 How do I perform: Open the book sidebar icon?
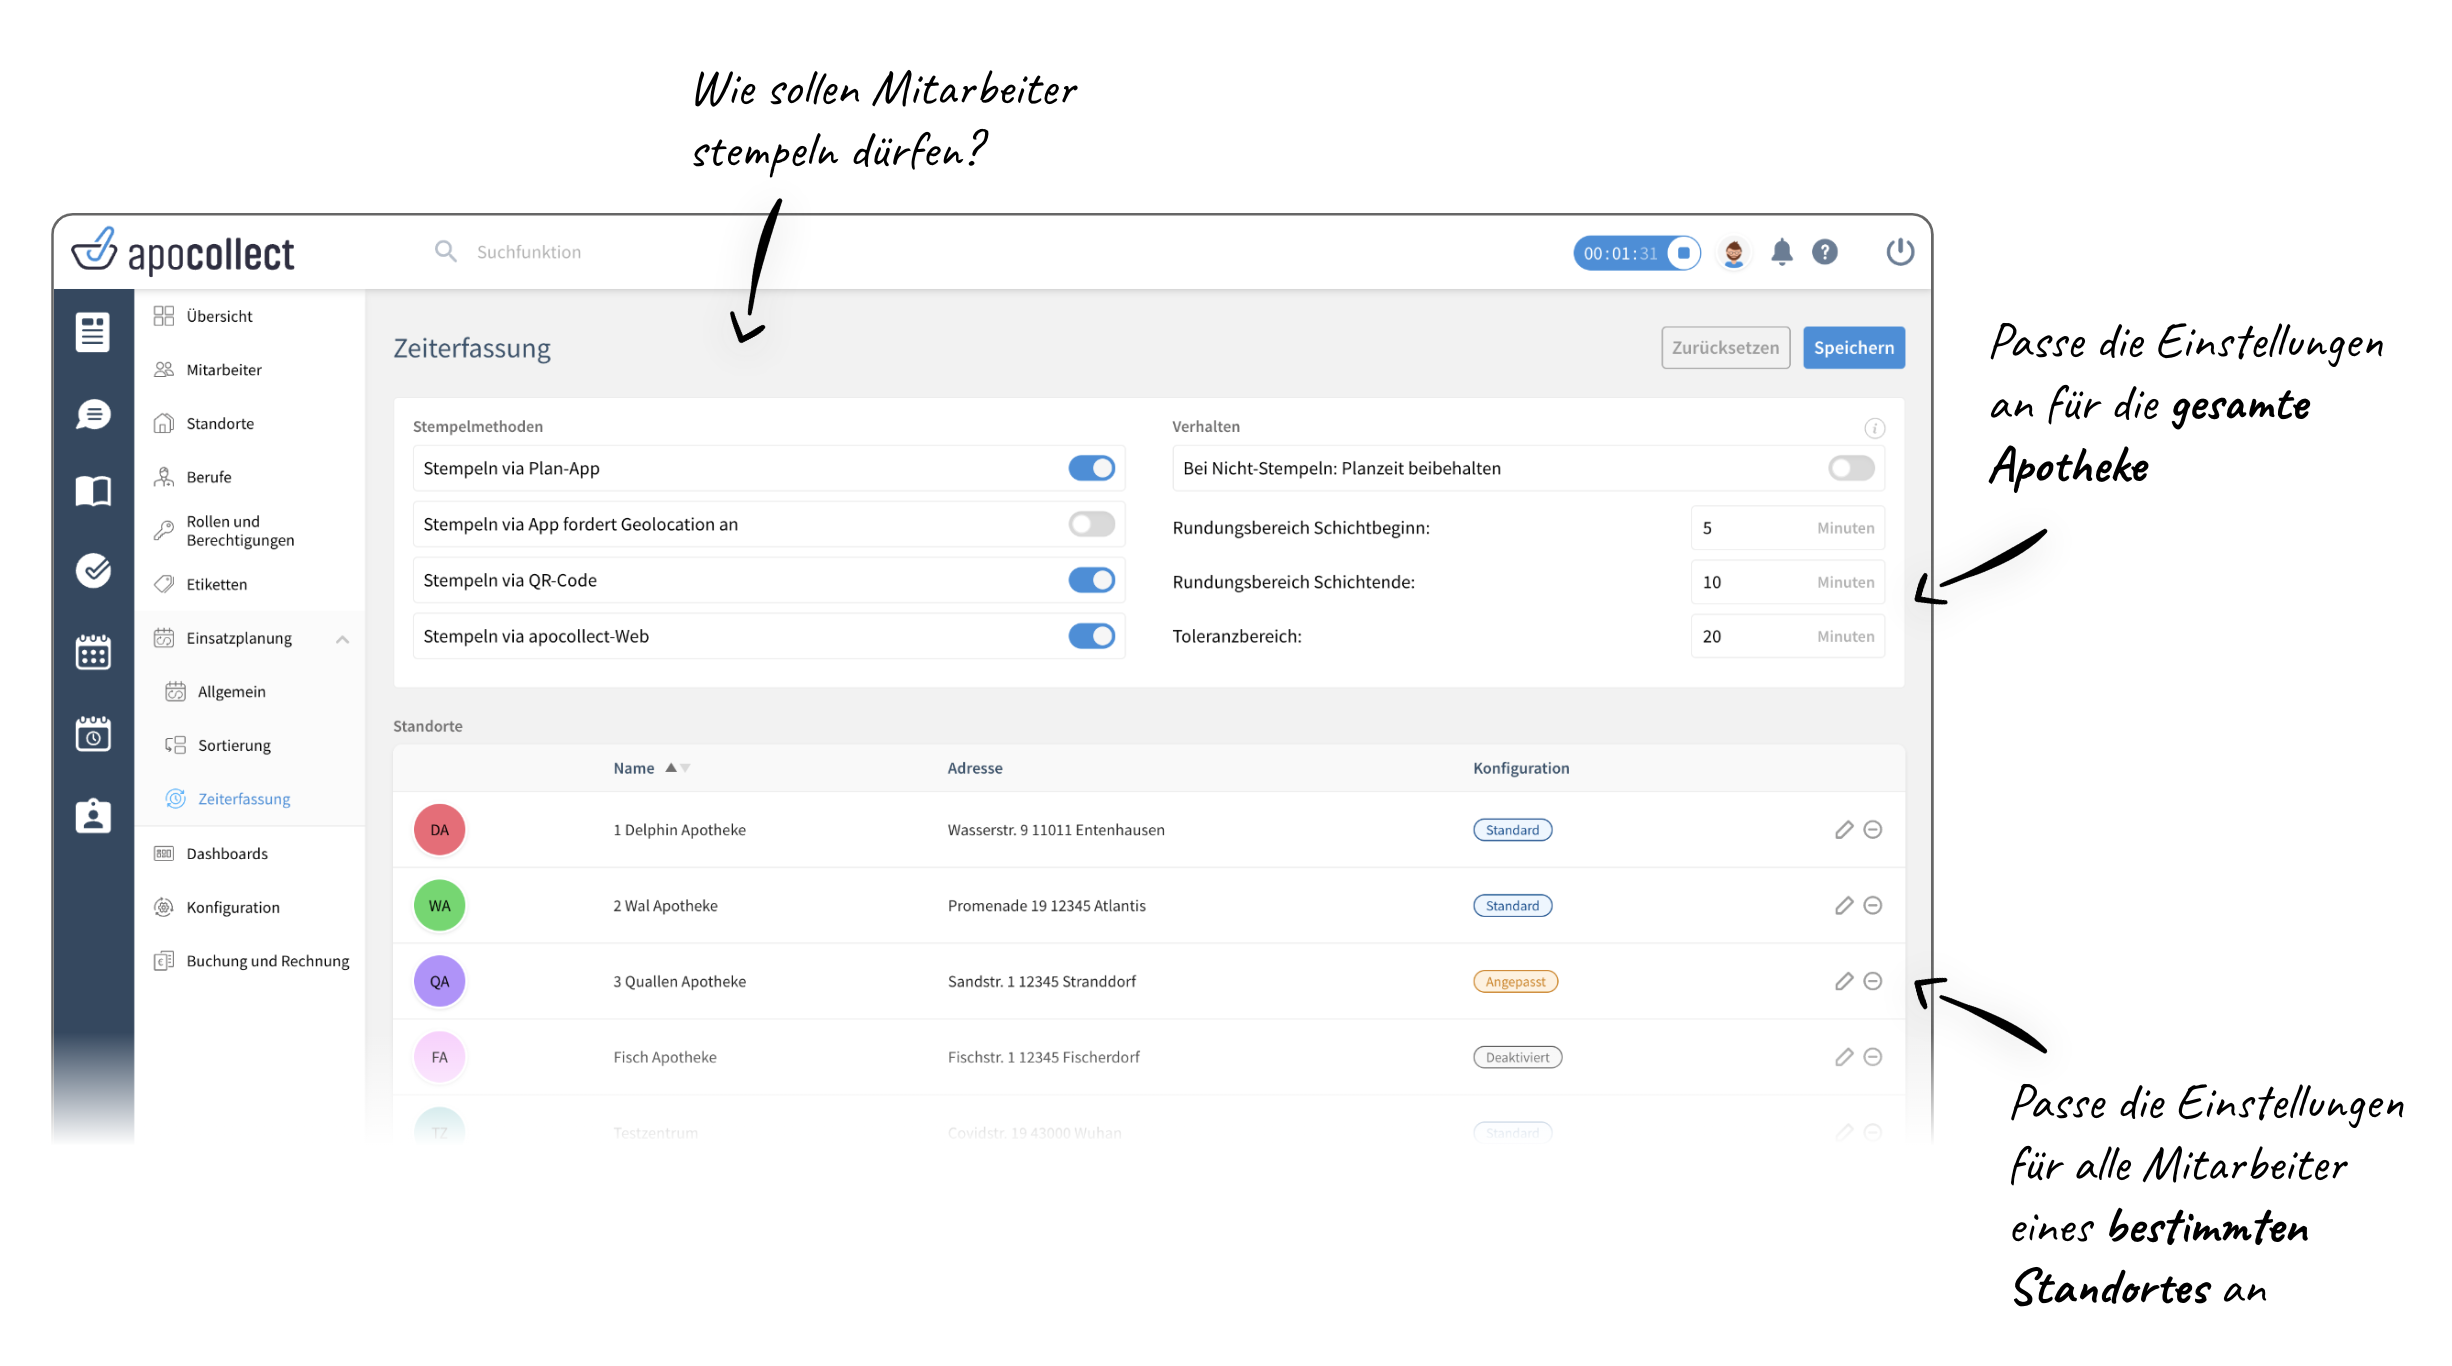coord(93,491)
